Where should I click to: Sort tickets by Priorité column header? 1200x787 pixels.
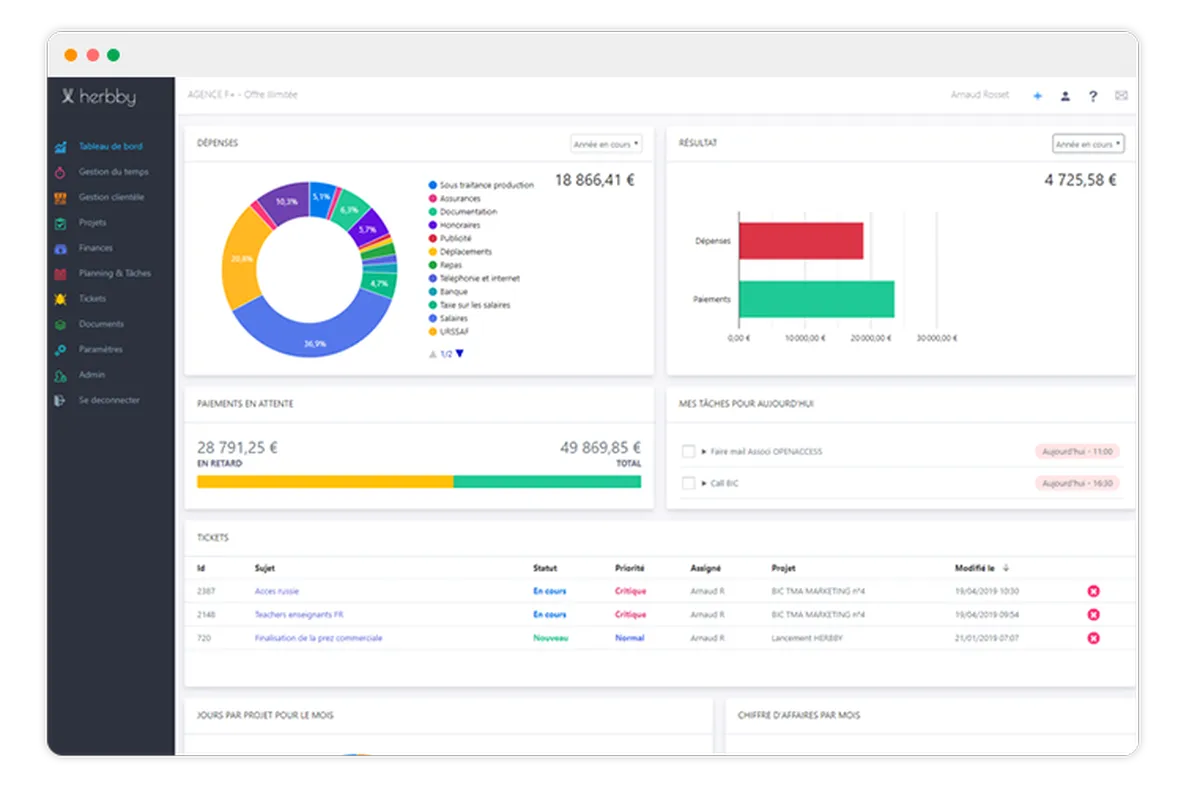pos(630,568)
